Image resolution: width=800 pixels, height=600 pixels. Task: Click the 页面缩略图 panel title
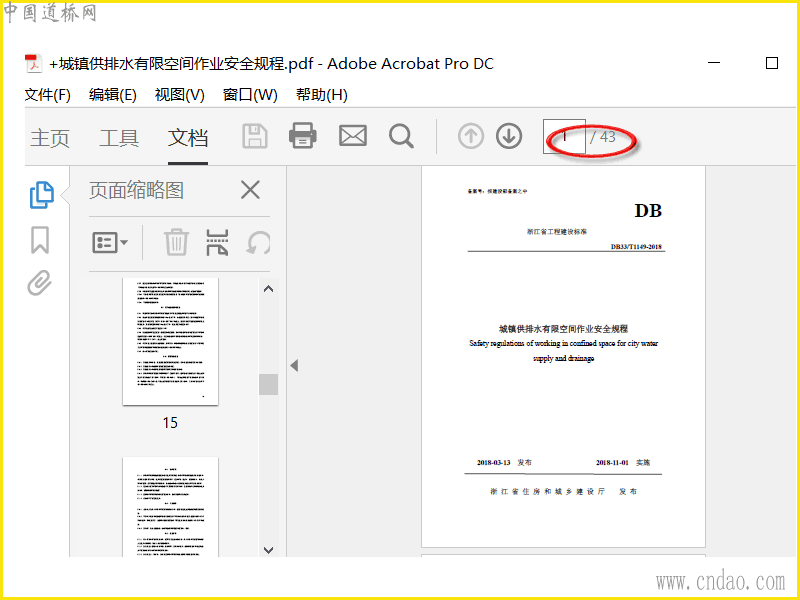(x=136, y=190)
